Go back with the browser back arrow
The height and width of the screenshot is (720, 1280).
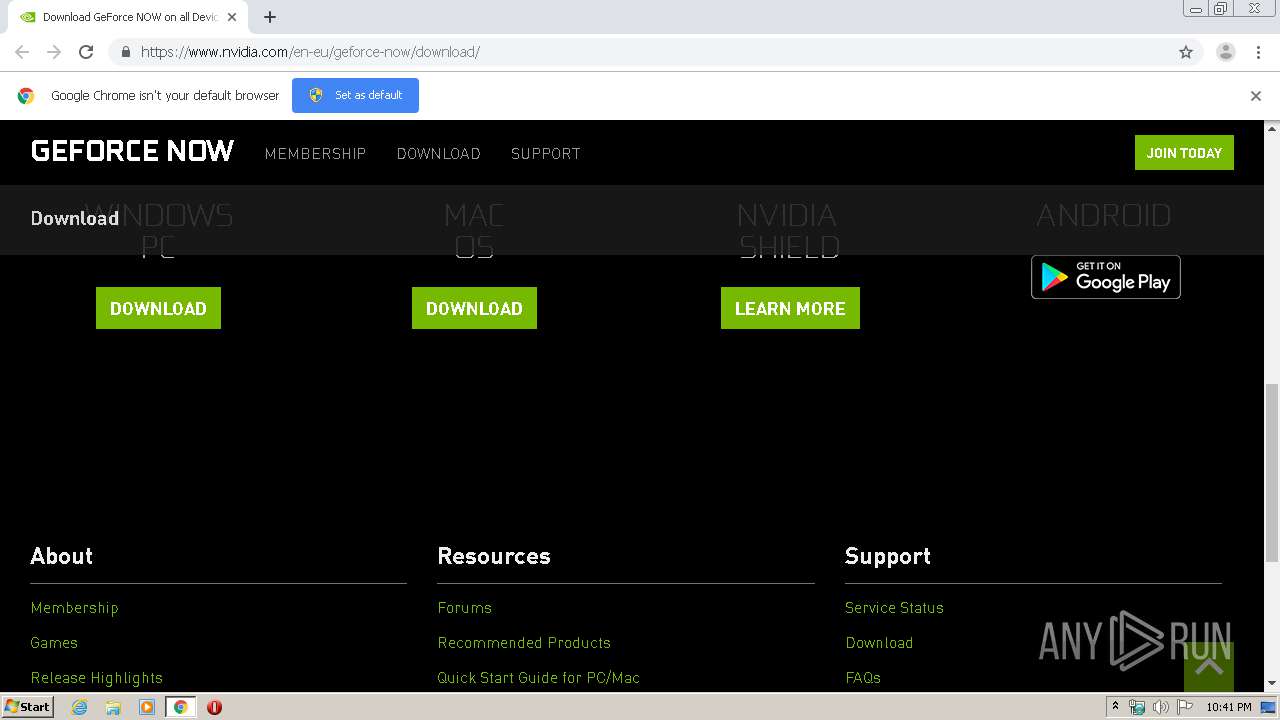22,52
